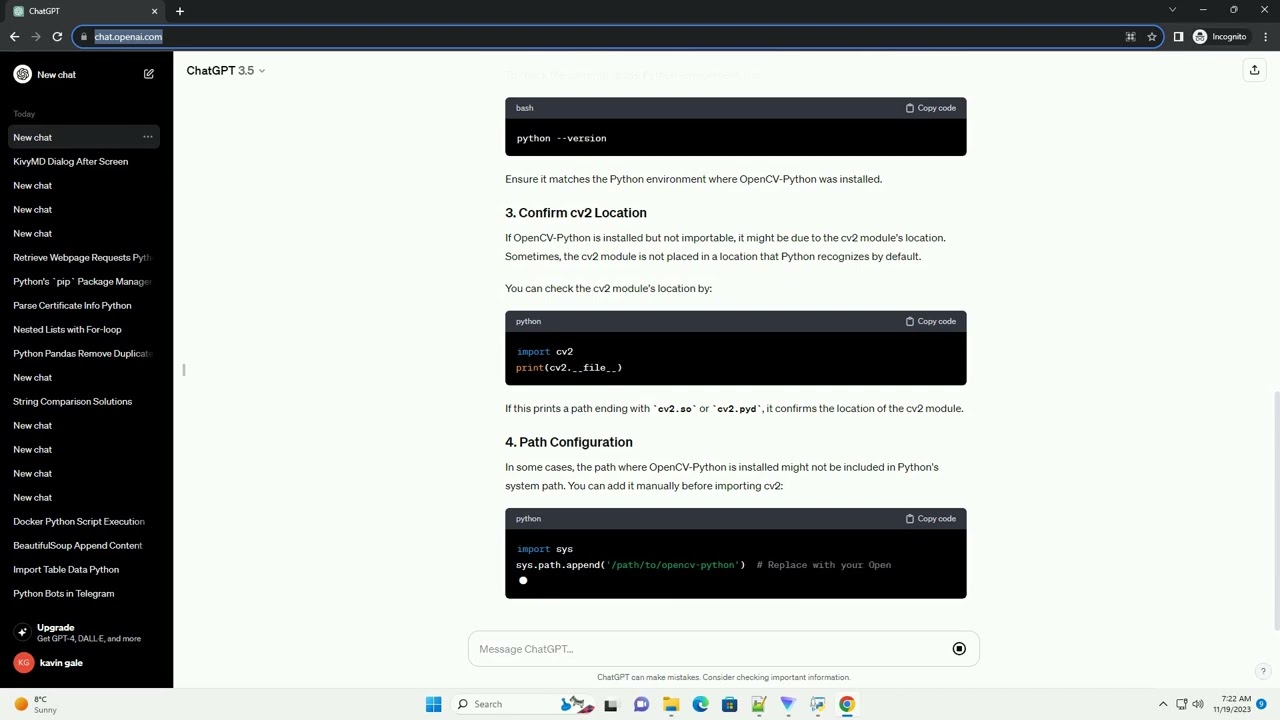Copy code of the sys.path python block

tap(931, 518)
